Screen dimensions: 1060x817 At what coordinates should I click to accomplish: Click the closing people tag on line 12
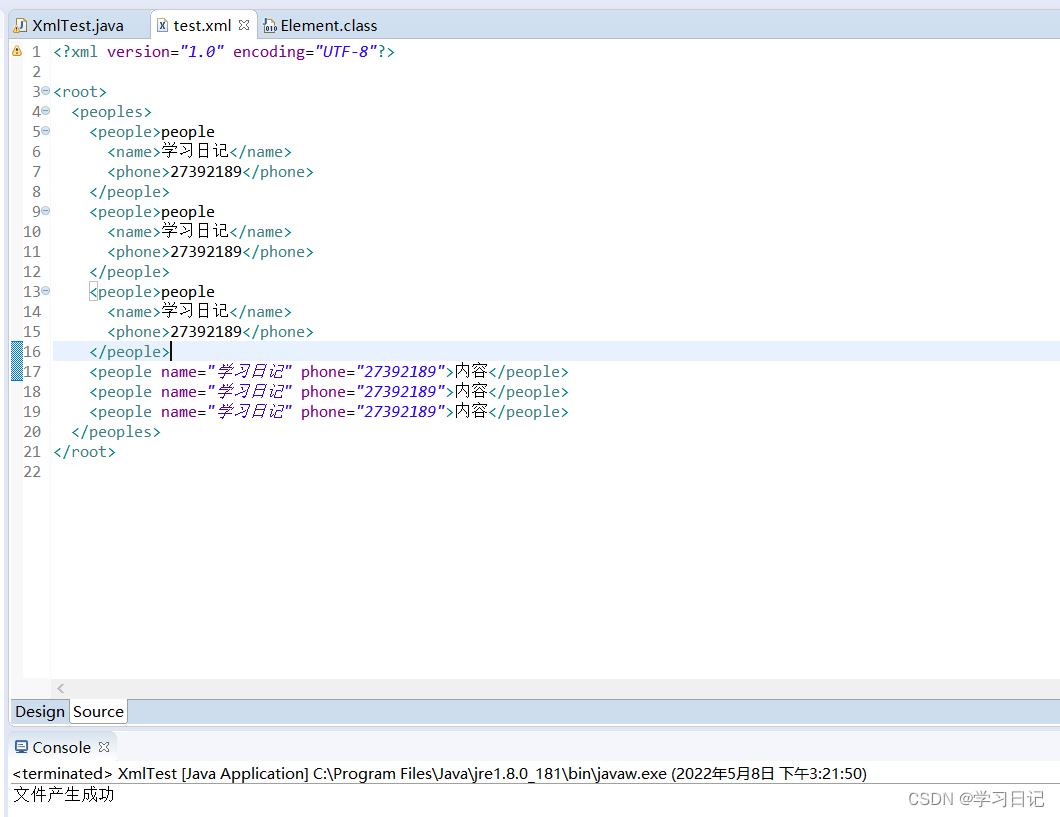click(129, 272)
